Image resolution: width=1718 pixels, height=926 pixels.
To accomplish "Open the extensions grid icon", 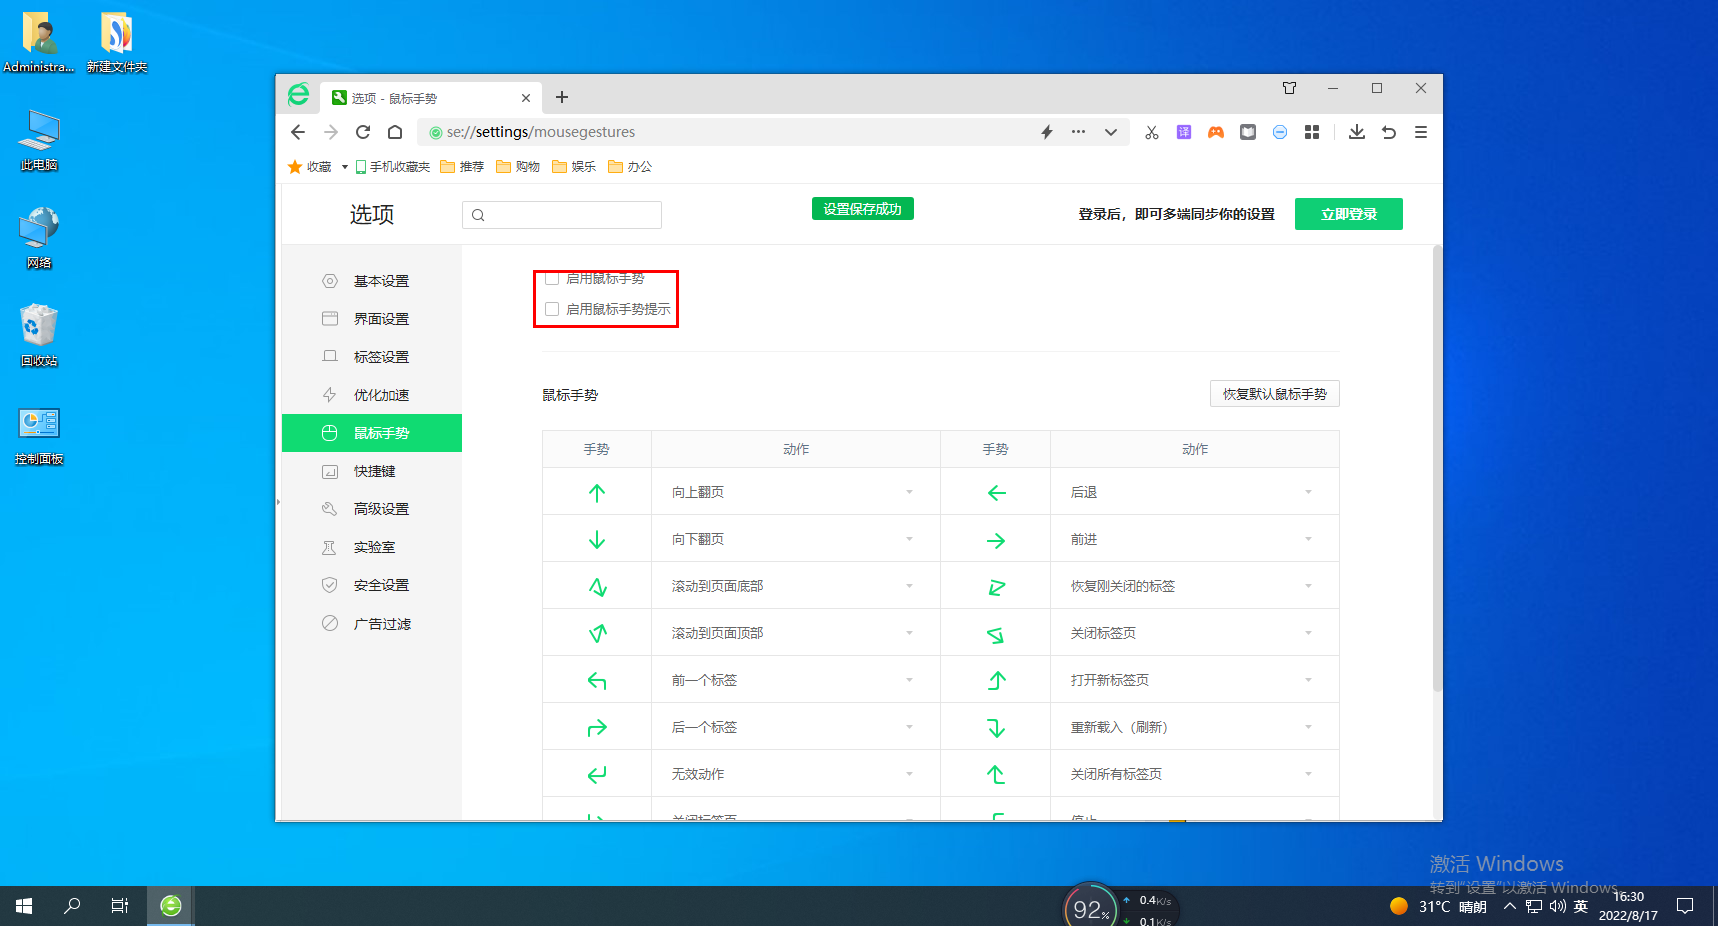I will click(x=1312, y=132).
